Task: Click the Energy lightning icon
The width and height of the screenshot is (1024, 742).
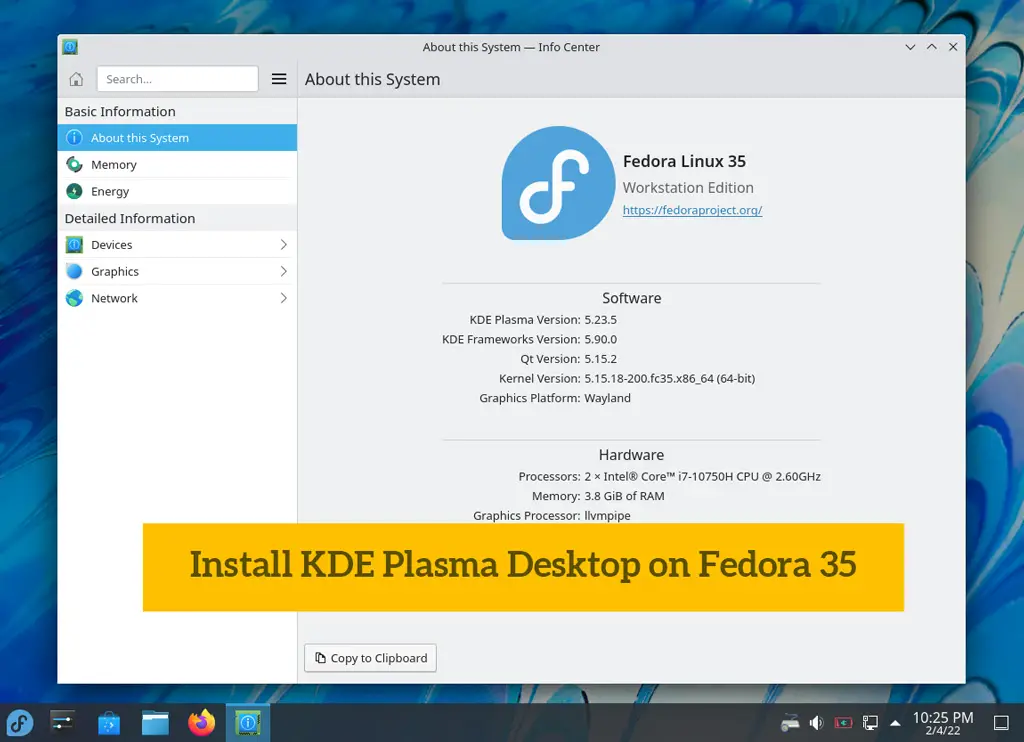Action: (x=74, y=191)
